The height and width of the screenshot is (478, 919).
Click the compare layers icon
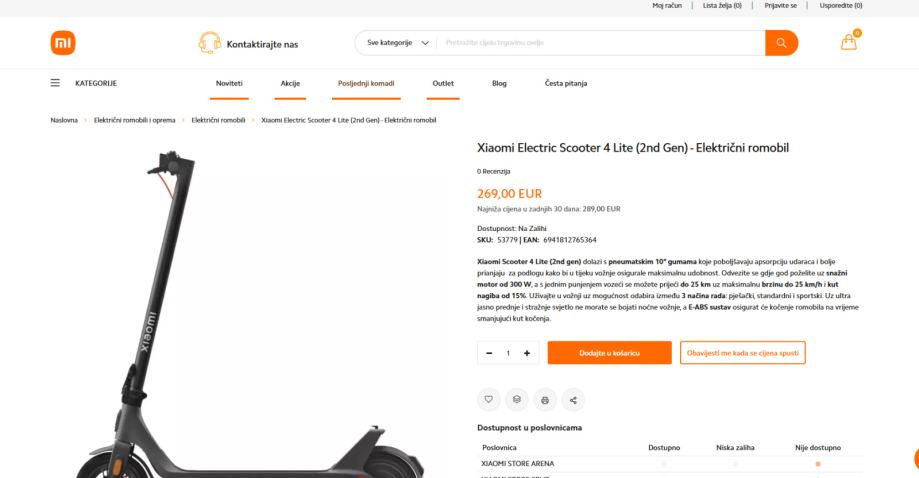click(x=516, y=400)
